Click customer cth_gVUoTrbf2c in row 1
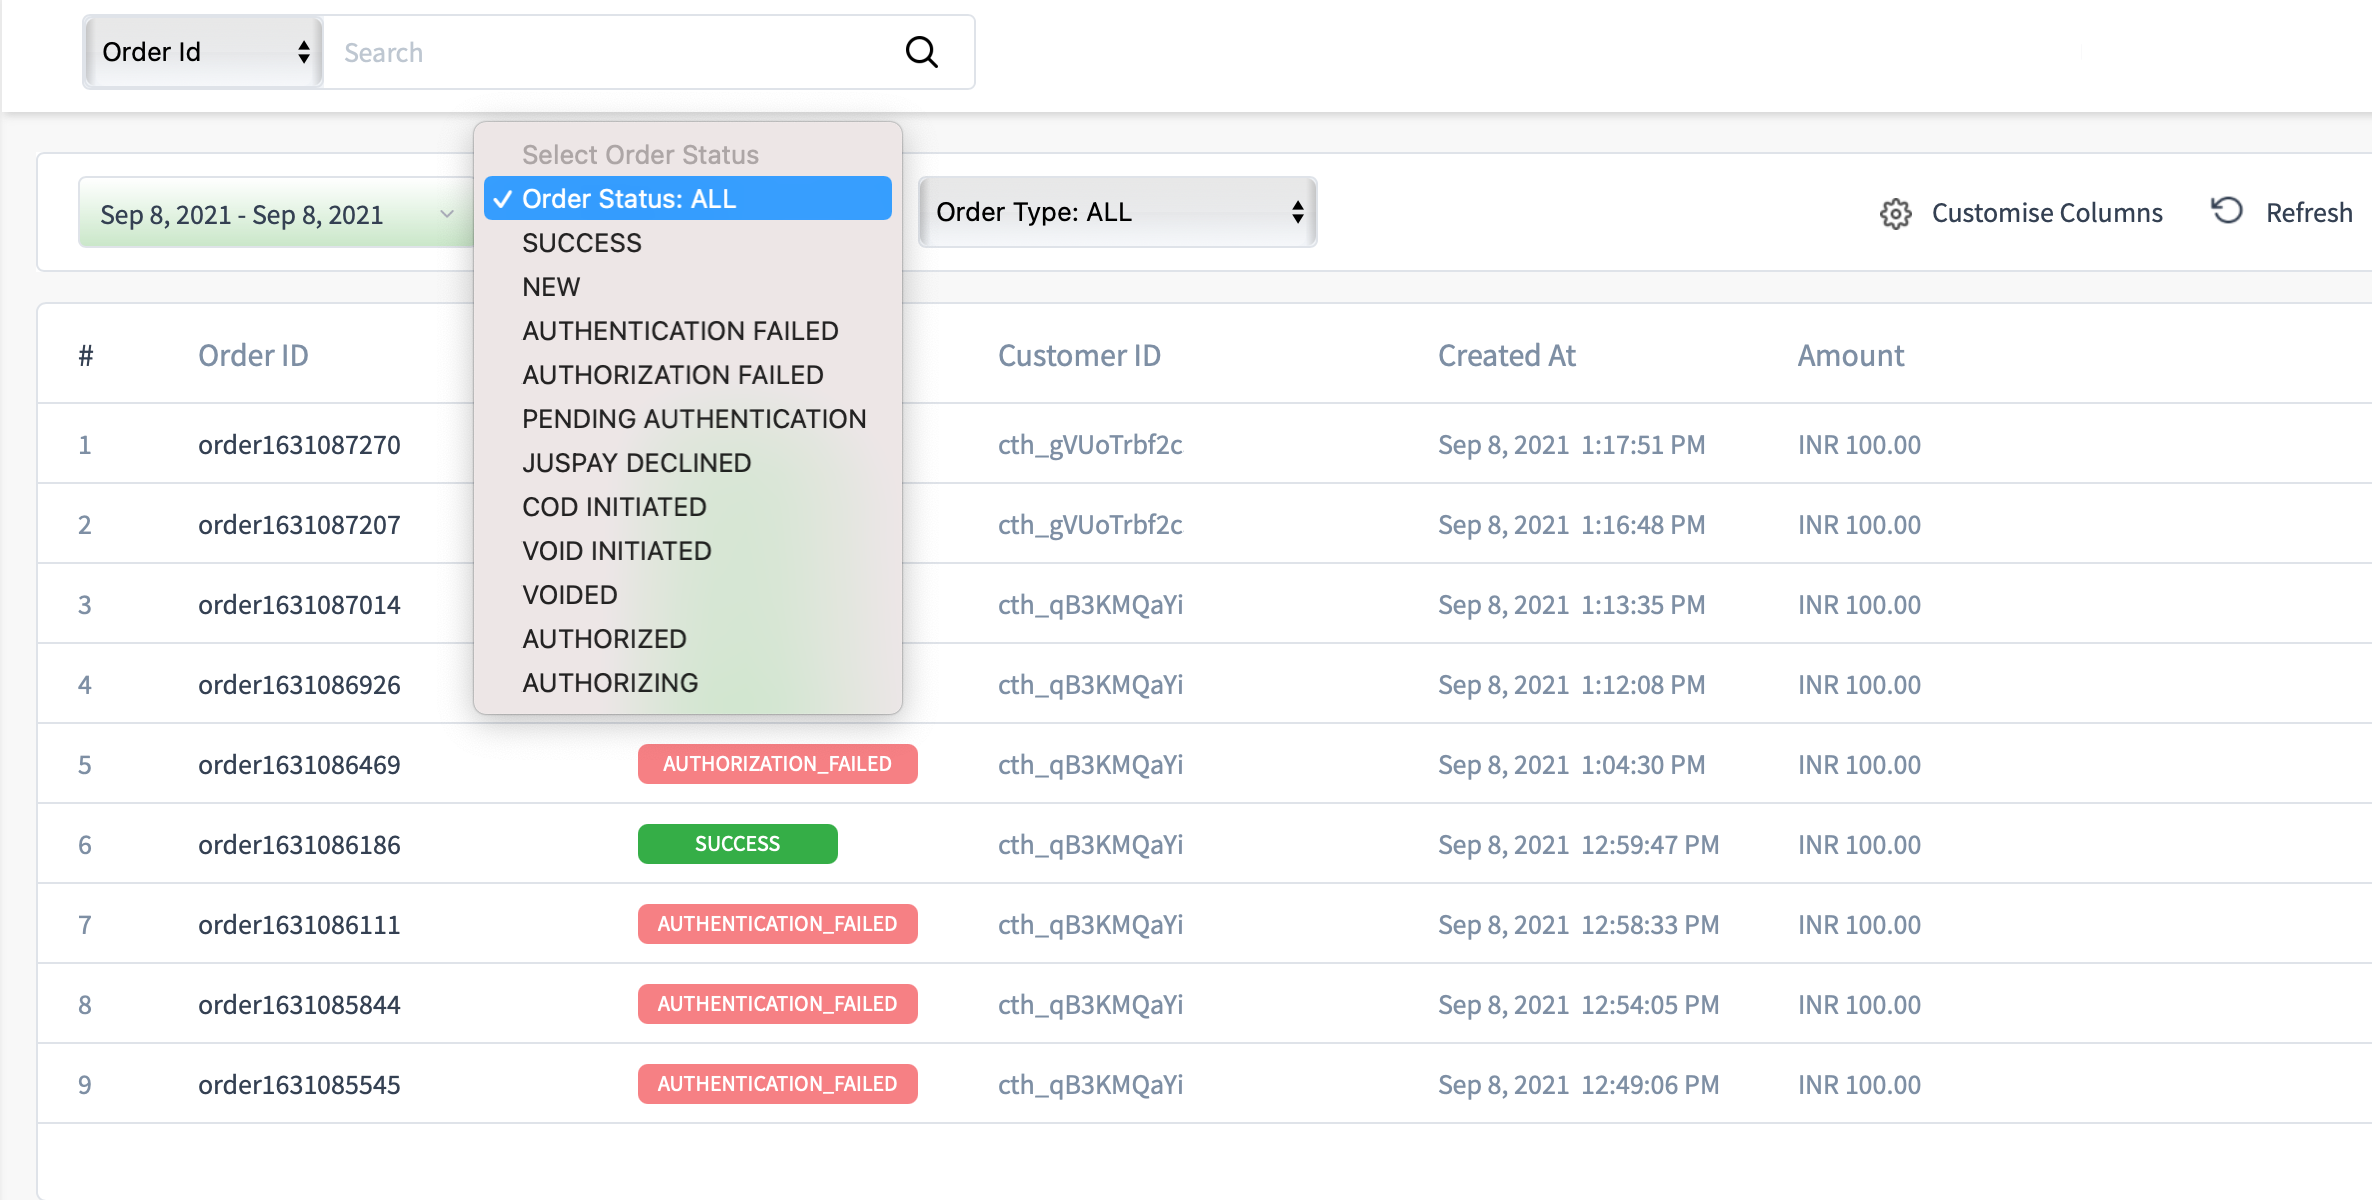The width and height of the screenshot is (2372, 1200). point(1090,445)
